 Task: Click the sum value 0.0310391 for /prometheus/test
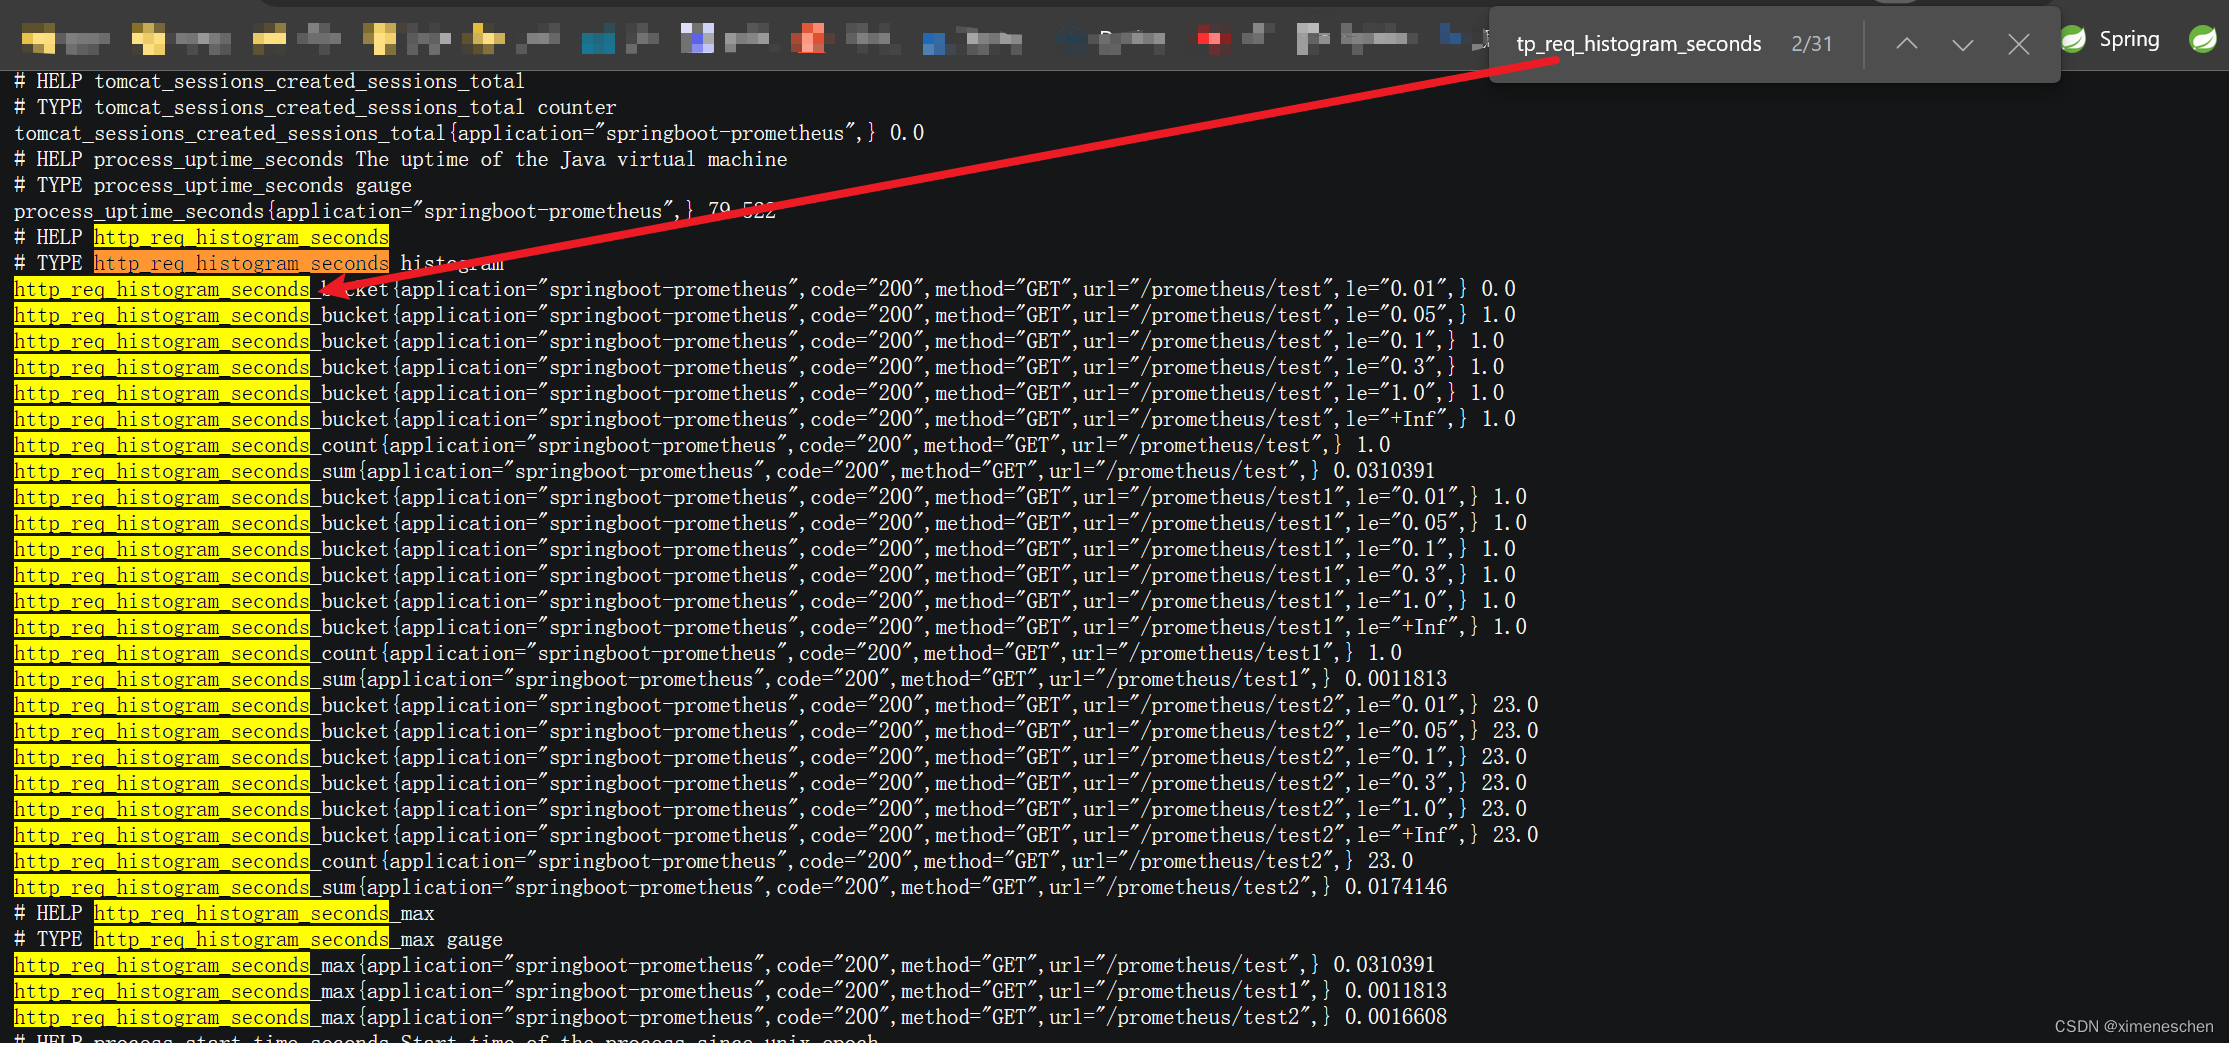coord(1384,471)
